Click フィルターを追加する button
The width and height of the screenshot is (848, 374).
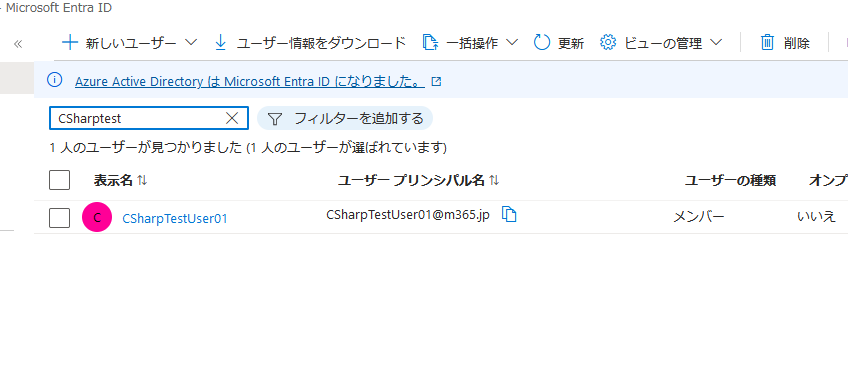[345, 118]
